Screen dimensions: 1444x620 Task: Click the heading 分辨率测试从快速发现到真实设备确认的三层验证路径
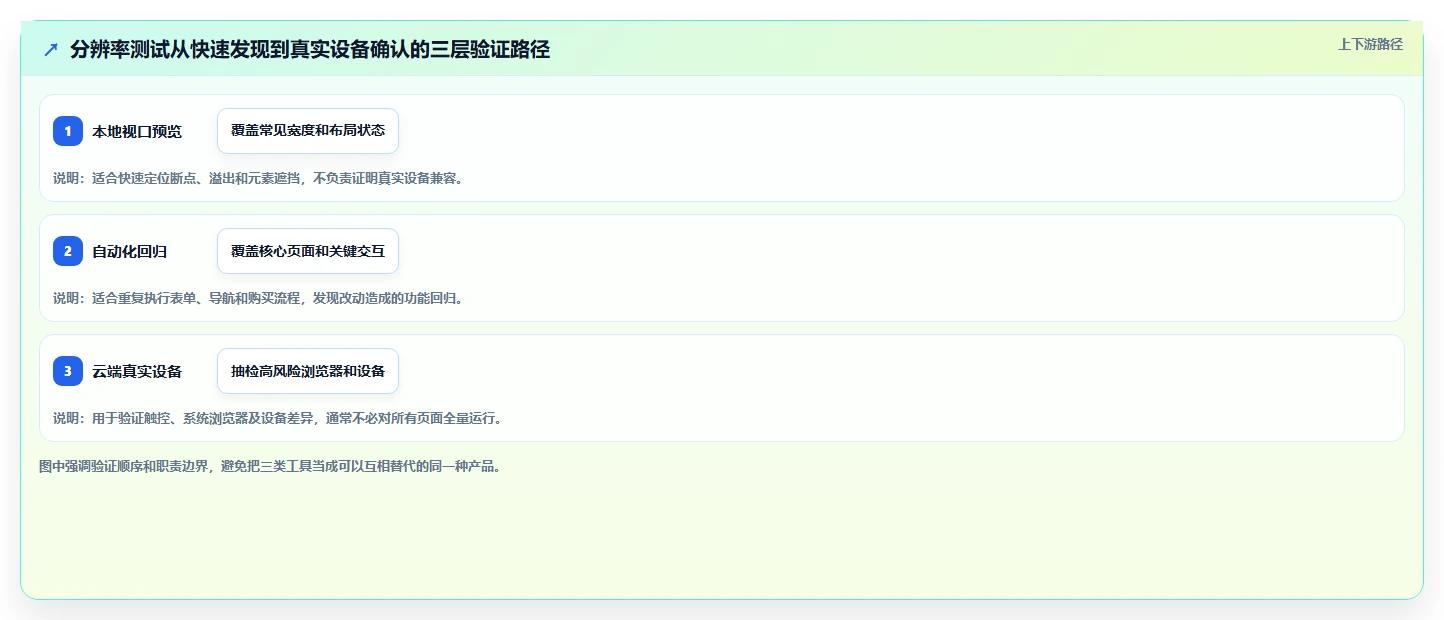pos(310,50)
